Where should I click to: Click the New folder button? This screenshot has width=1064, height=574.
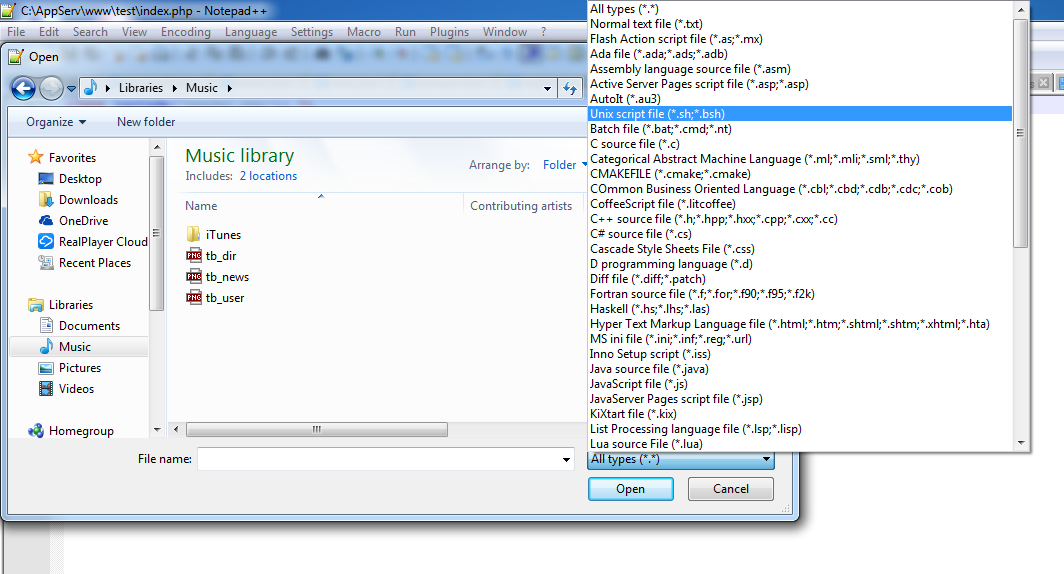(x=146, y=122)
